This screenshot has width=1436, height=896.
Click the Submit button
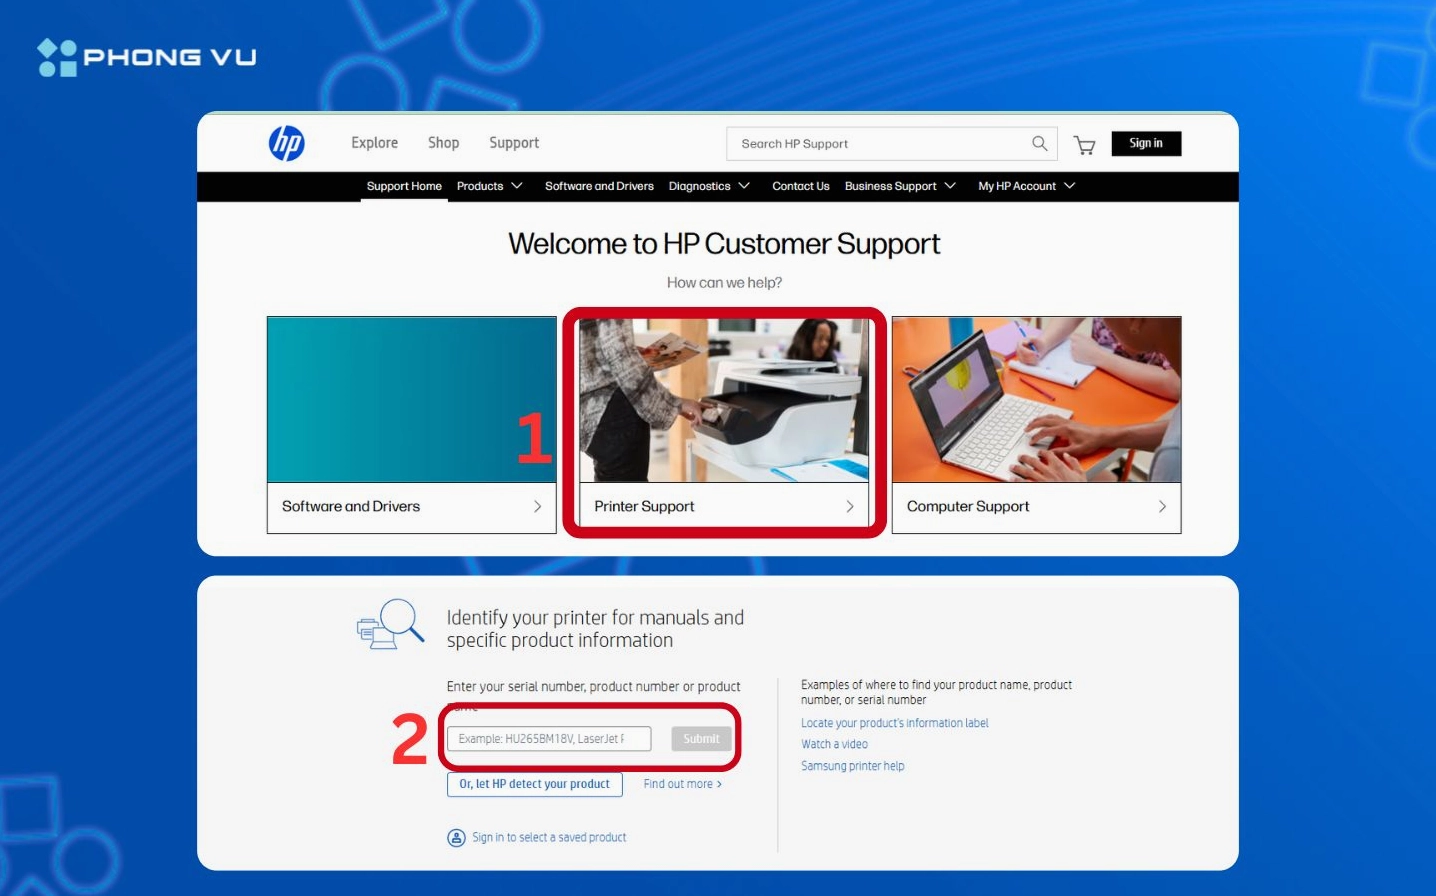(x=701, y=738)
